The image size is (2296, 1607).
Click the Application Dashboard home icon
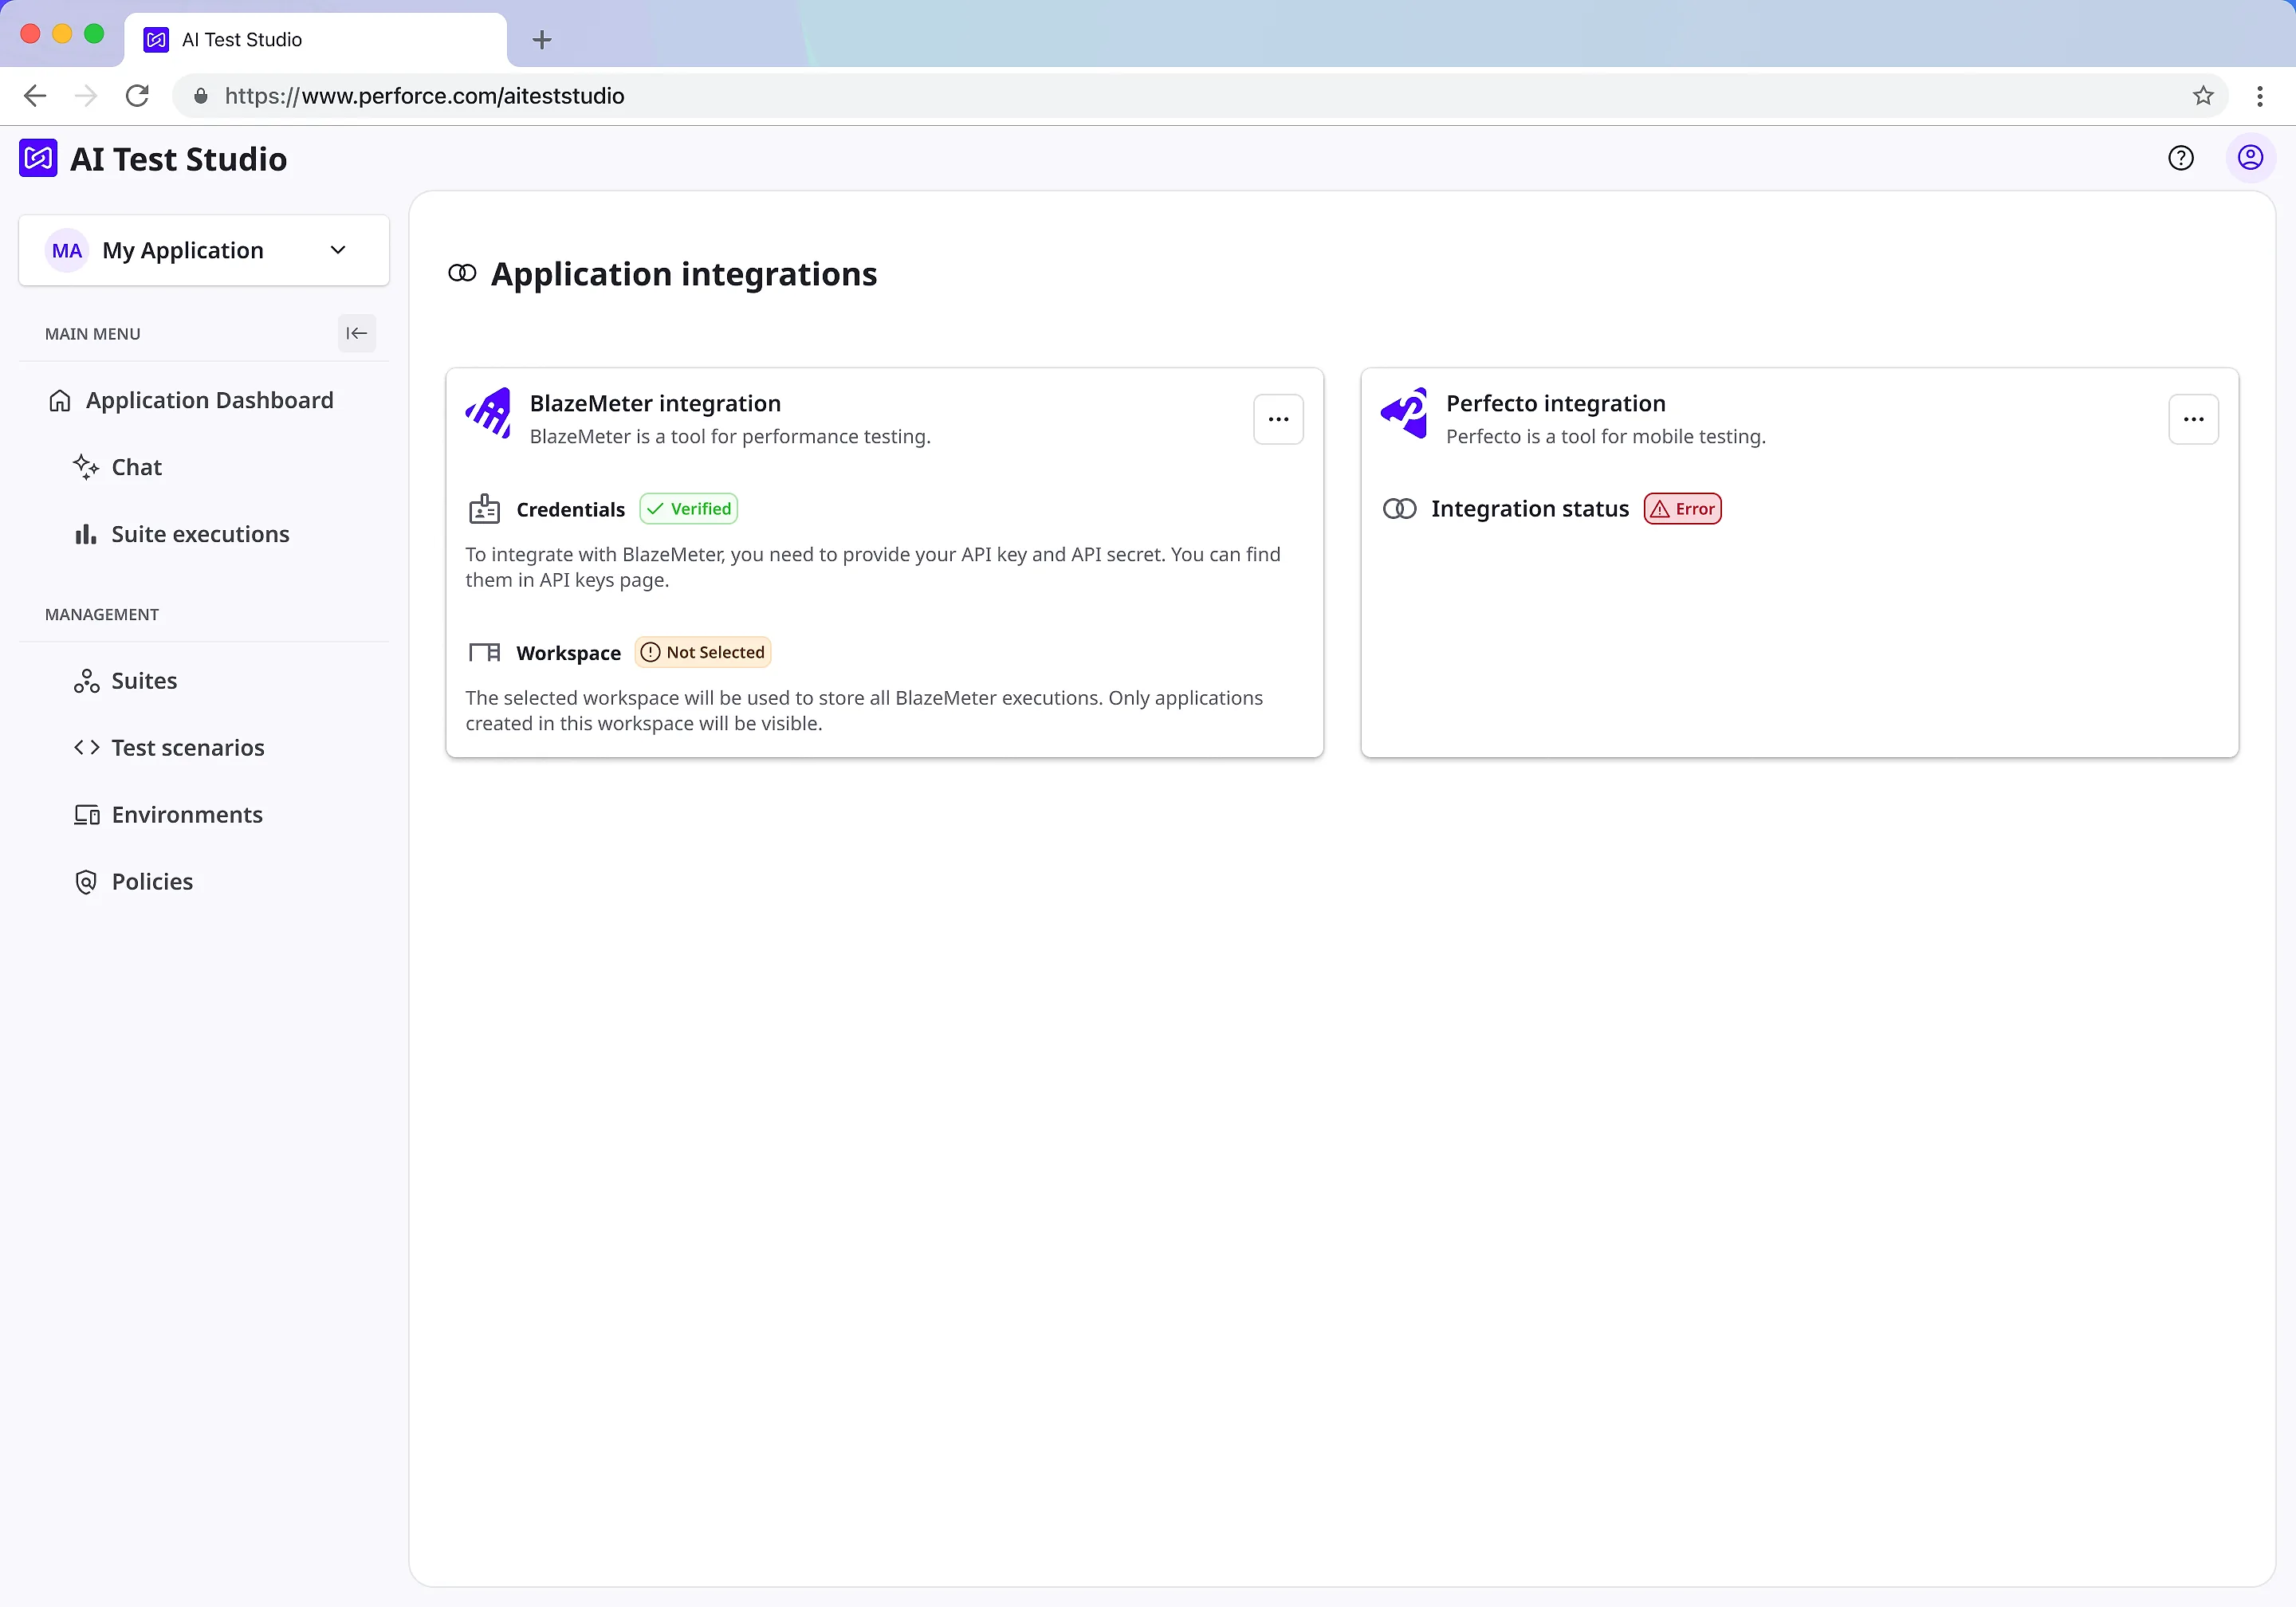click(x=60, y=400)
